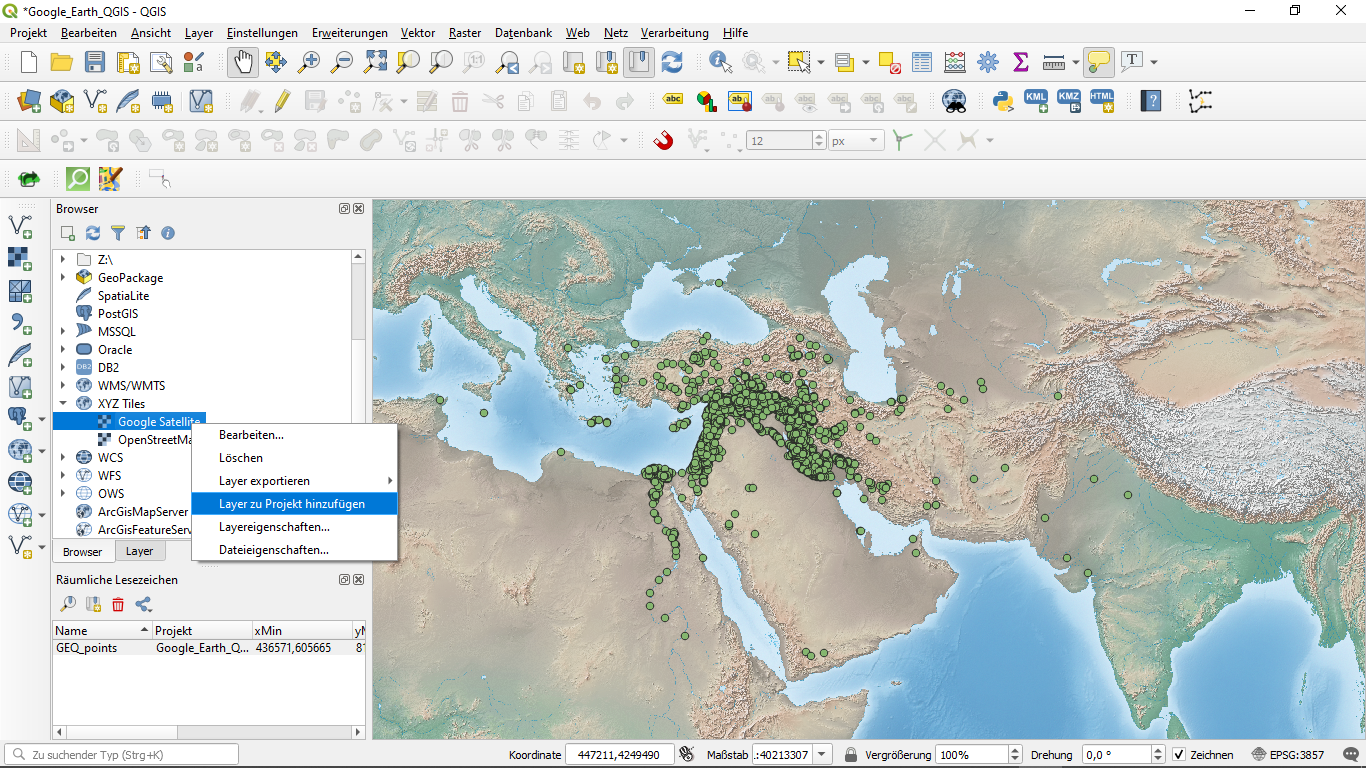Select the Pan Map hand tool

click(x=242, y=62)
